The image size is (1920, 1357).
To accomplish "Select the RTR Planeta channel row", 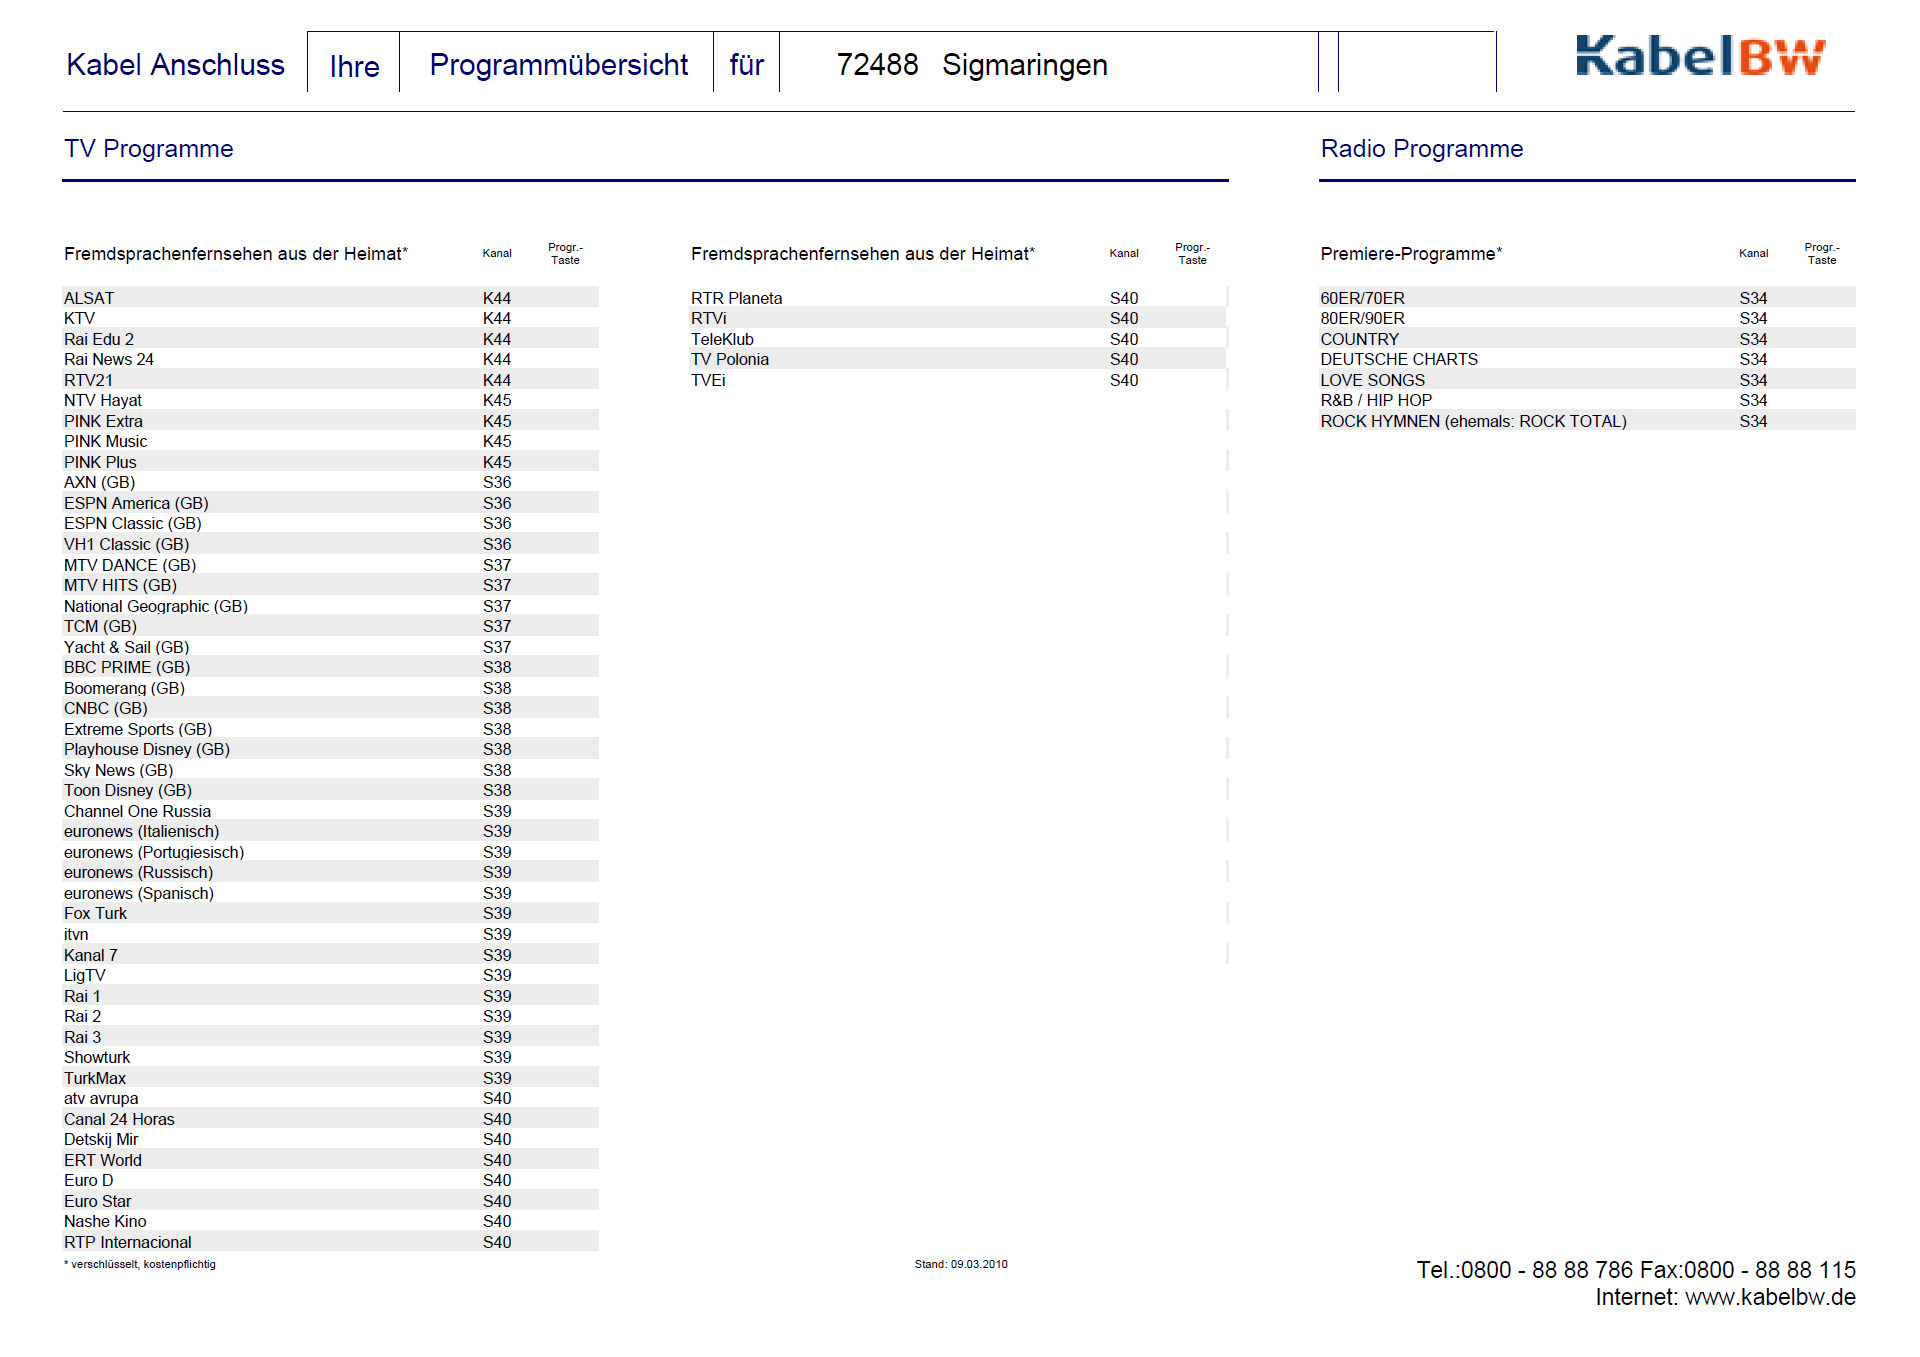I will click(736, 298).
